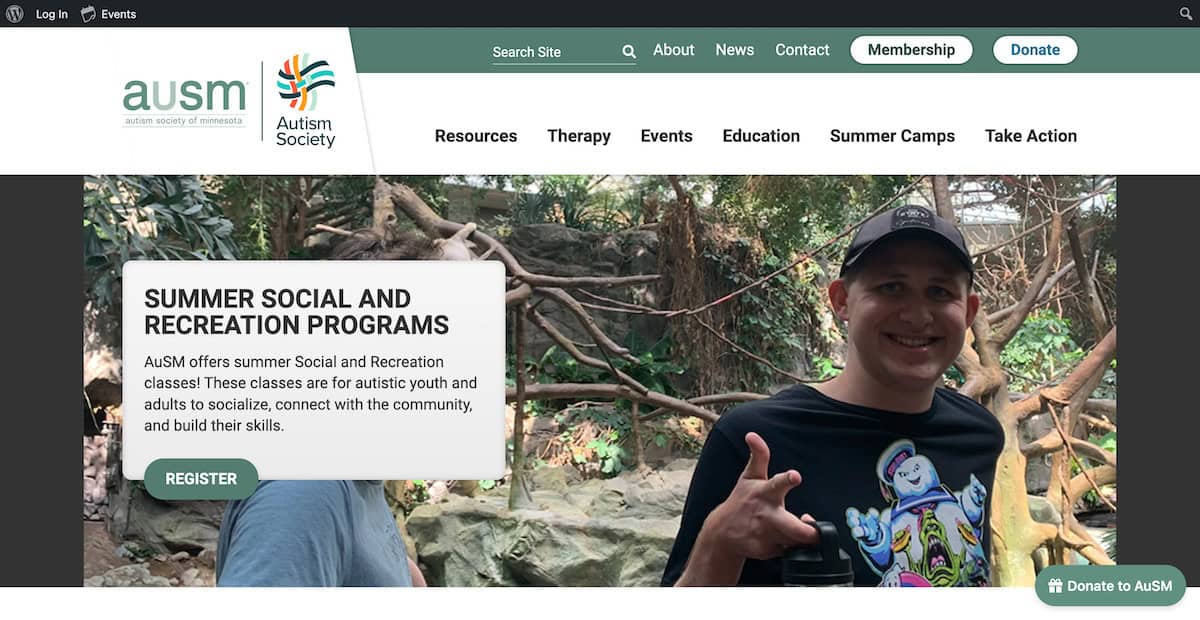1200x620 pixels.
Task: Open the Events calendar icon in admin bar
Action: tap(89, 14)
